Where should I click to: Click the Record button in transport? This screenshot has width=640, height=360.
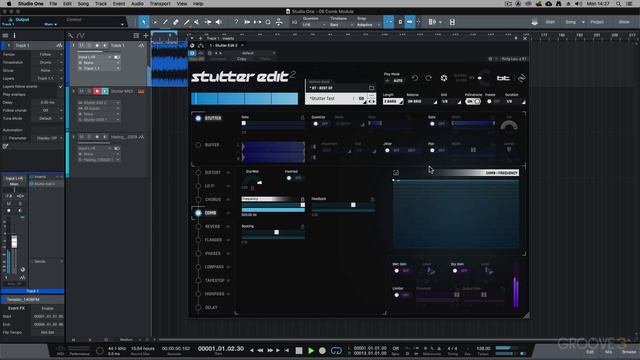click(x=322, y=350)
